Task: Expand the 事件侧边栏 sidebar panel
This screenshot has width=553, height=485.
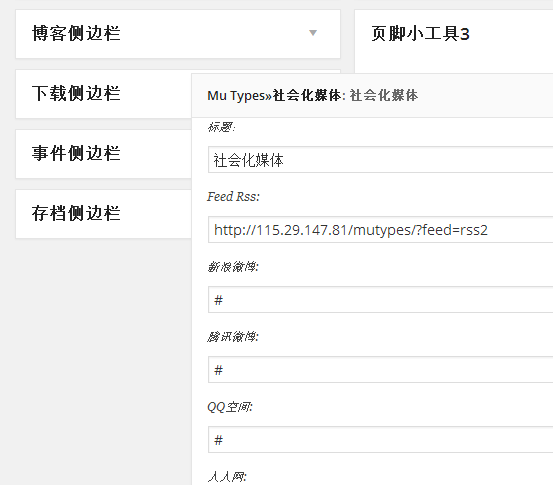Action: pos(104,154)
